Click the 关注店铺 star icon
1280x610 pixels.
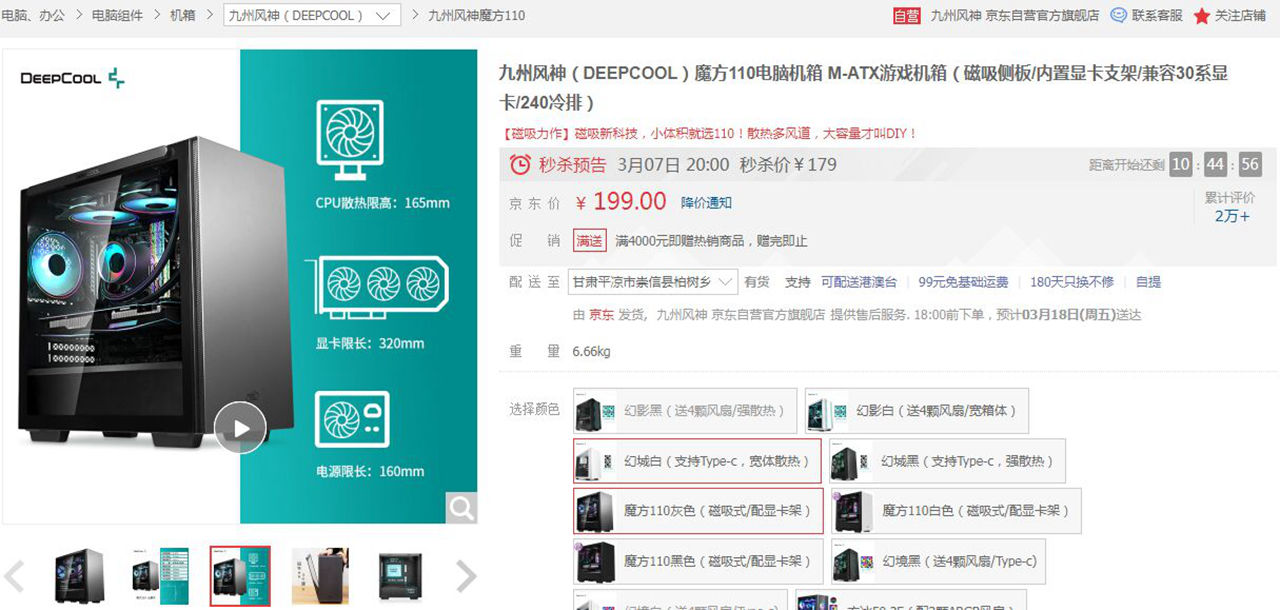[1201, 15]
